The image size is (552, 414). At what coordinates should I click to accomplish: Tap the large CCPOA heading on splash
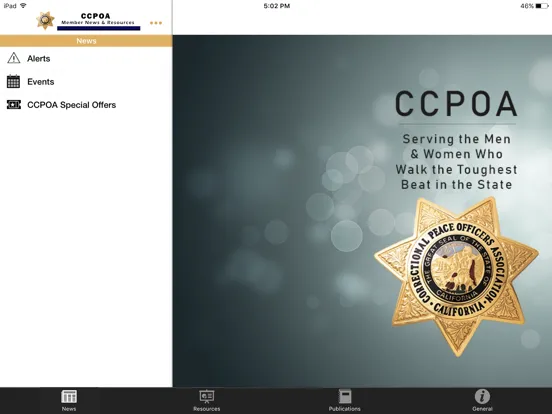click(x=456, y=104)
